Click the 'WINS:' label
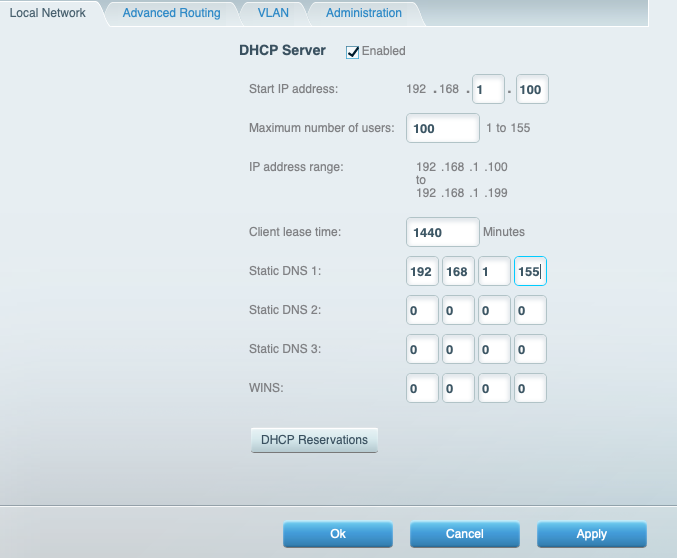Viewport: 678px width, 558px height. pyautogui.click(x=266, y=388)
